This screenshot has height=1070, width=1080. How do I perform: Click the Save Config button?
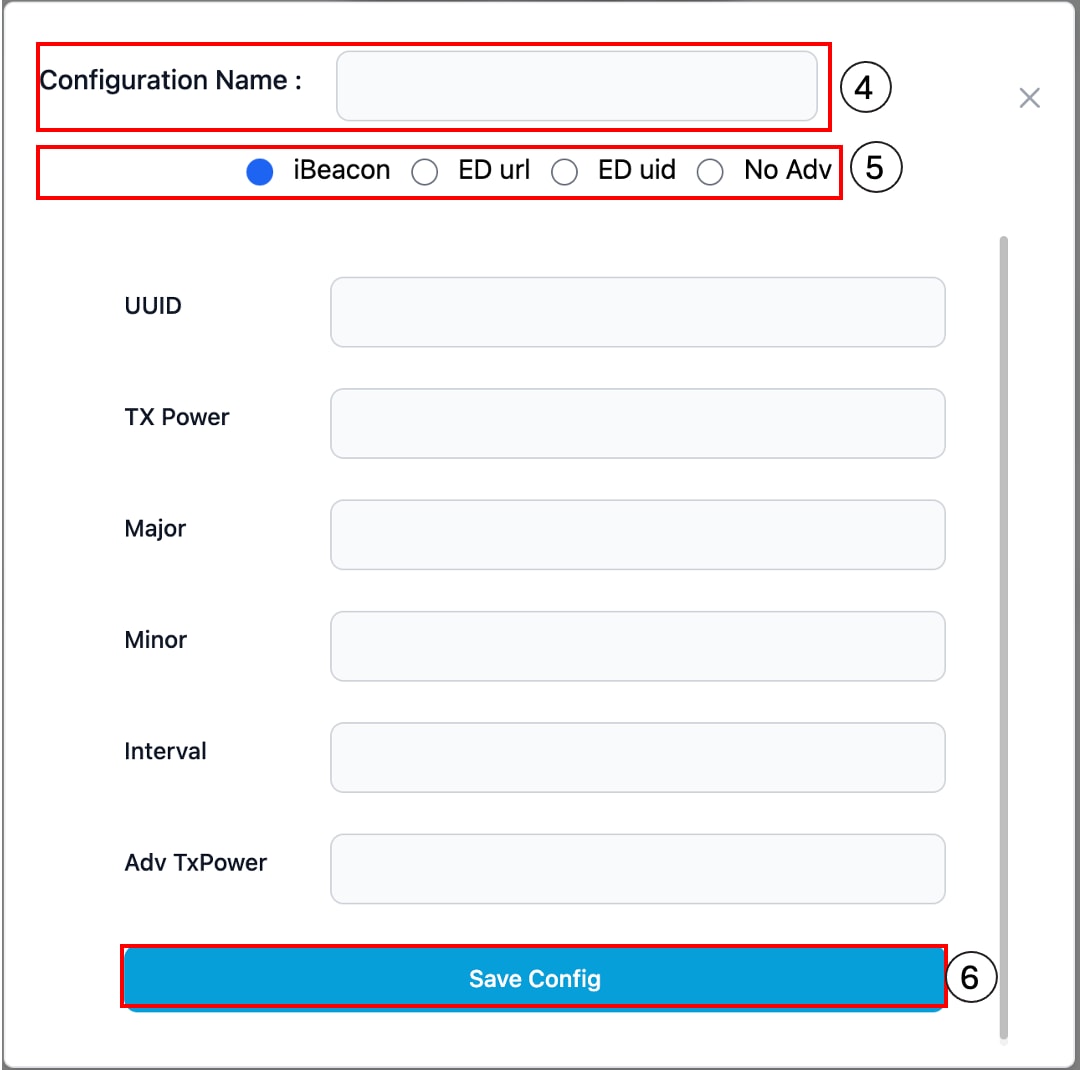[x=532, y=979]
